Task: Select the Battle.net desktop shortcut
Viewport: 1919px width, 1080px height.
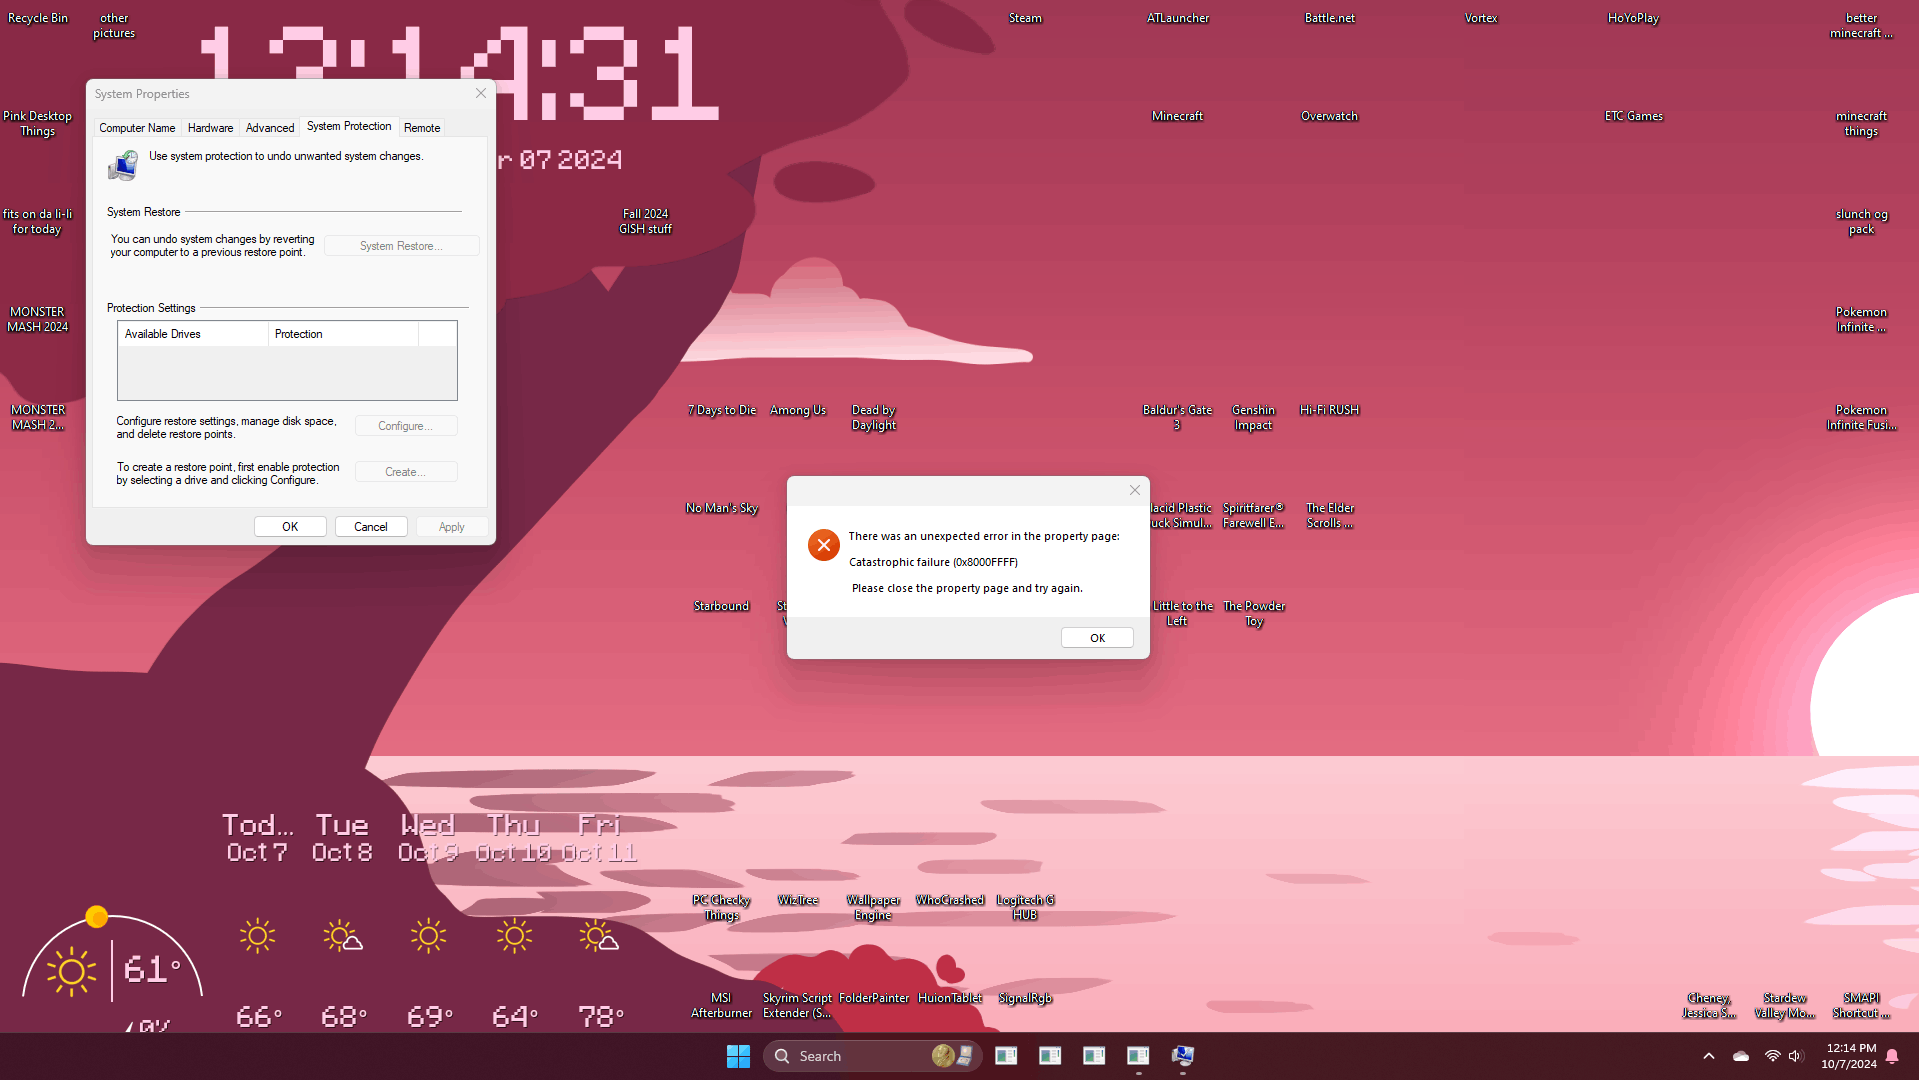Action: pos(1330,18)
